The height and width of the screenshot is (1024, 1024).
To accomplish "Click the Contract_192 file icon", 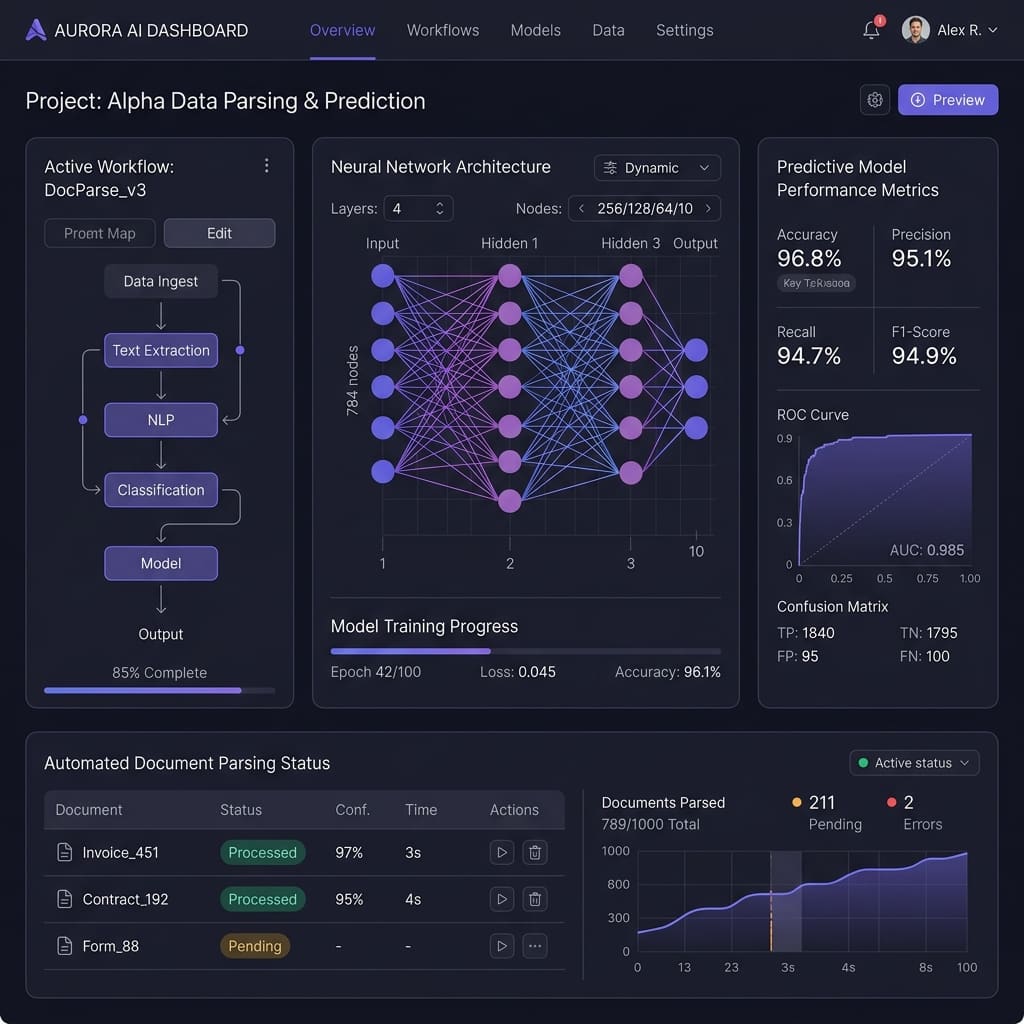I will pyautogui.click(x=65, y=899).
